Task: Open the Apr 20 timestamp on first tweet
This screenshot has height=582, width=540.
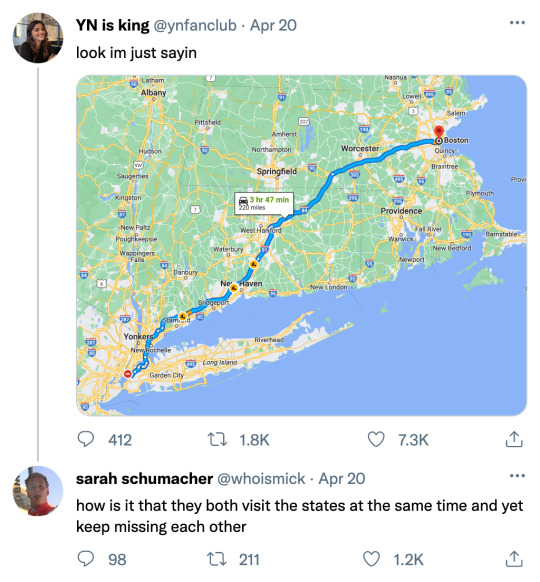Action: 273,26
